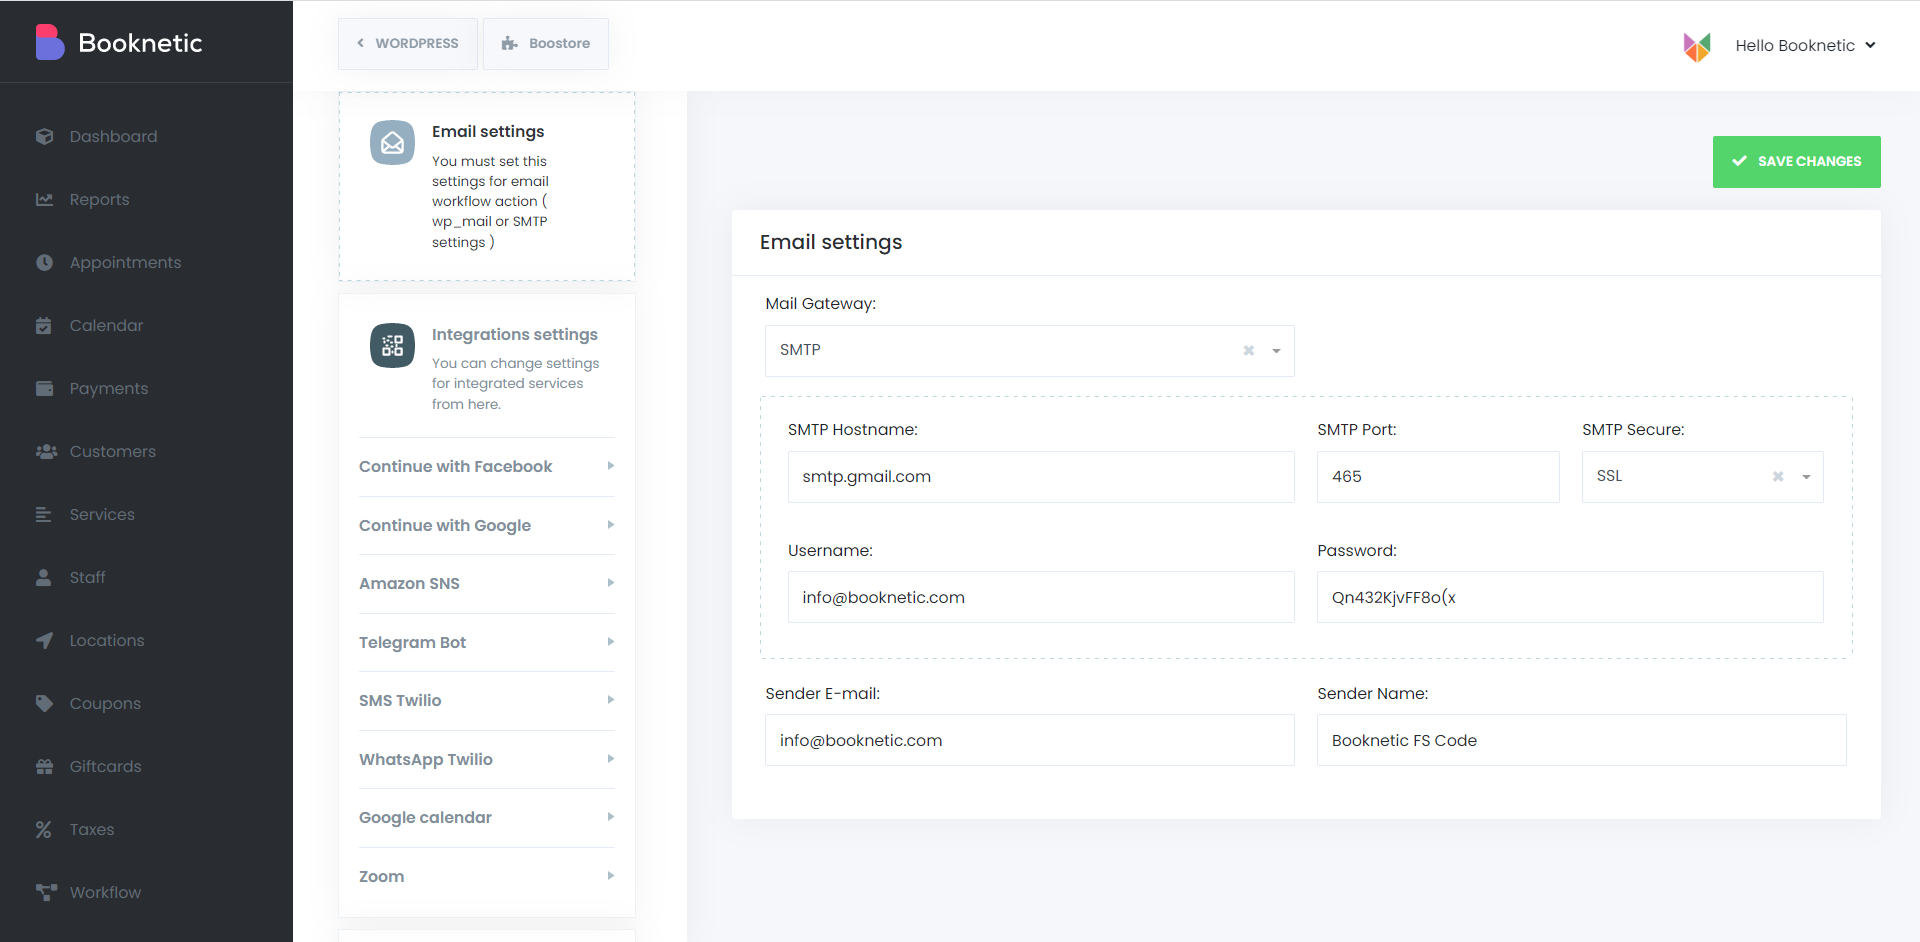Expand WhatsApp Twilio settings
Screen dimensions: 1920x942
coord(487,759)
